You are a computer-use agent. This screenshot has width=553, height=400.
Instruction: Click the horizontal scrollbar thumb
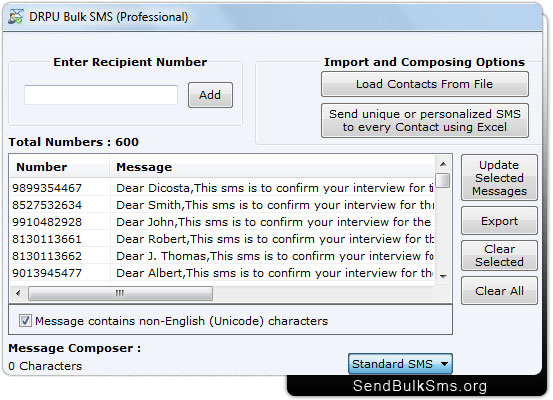120,293
